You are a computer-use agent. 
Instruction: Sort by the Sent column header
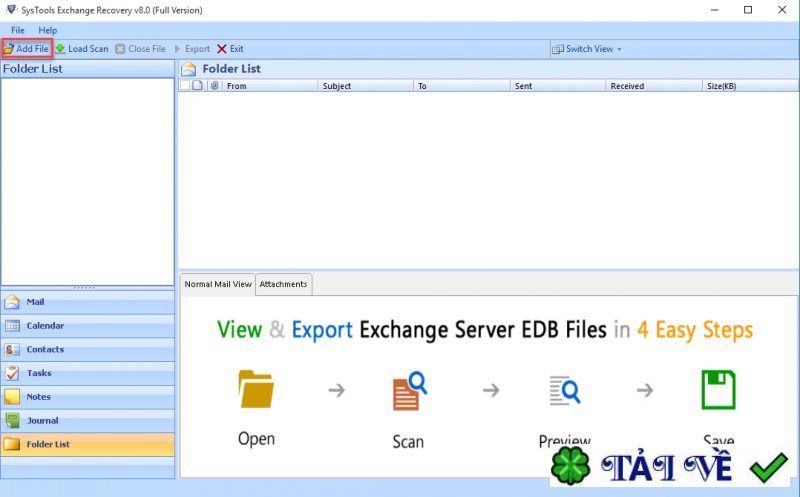[558, 86]
